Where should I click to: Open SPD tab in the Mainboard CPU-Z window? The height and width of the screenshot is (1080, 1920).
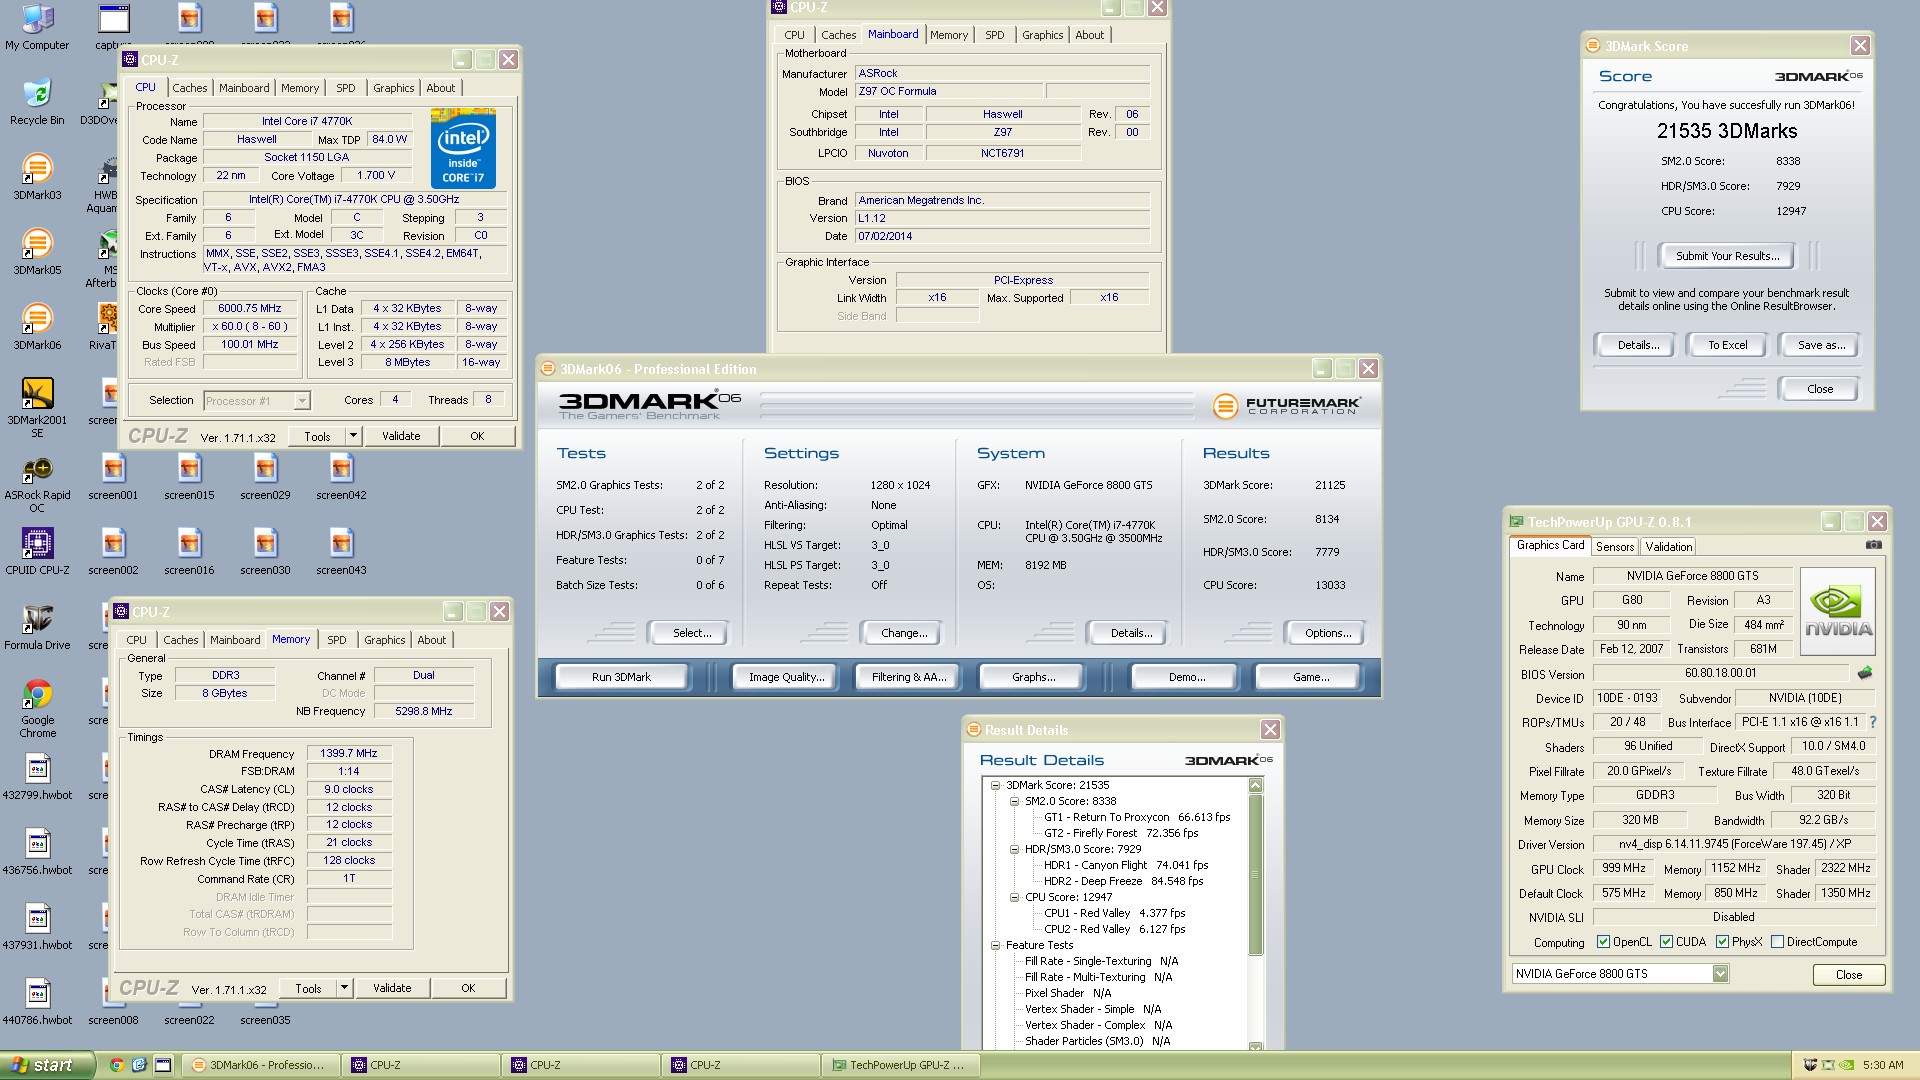coord(994,35)
